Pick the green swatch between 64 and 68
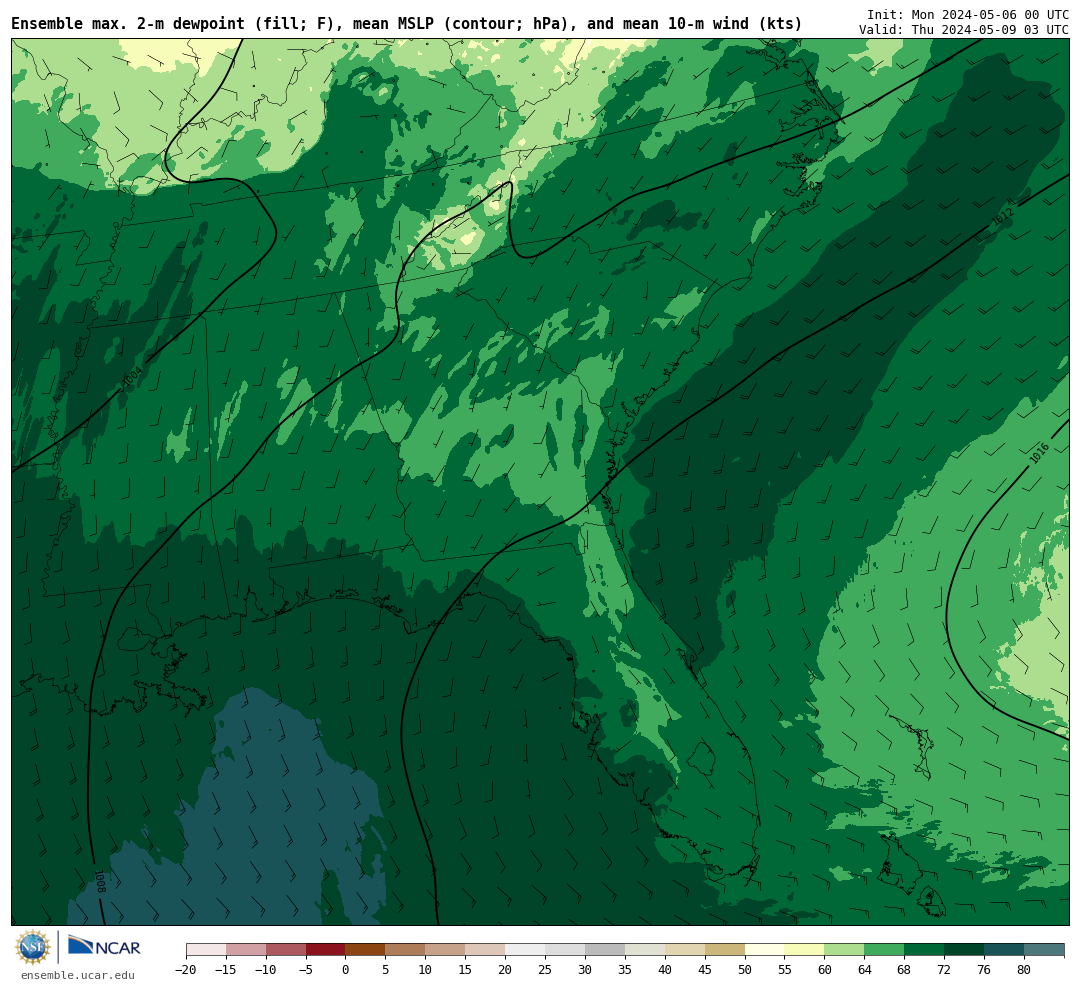 click(885, 950)
